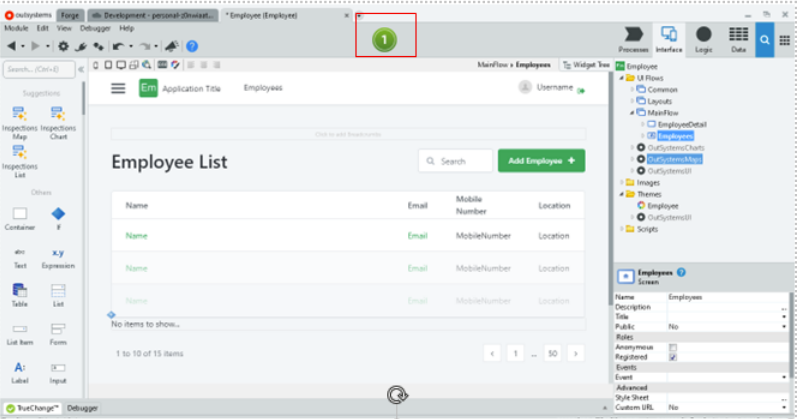Open the Event property dropdown
This screenshot has height=419, width=797.
coord(784,377)
